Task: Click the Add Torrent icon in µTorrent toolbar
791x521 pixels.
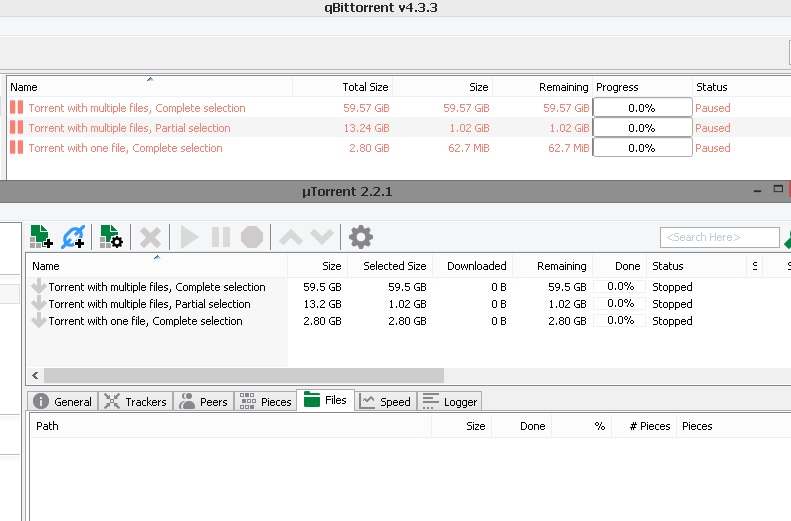Action: point(41,237)
